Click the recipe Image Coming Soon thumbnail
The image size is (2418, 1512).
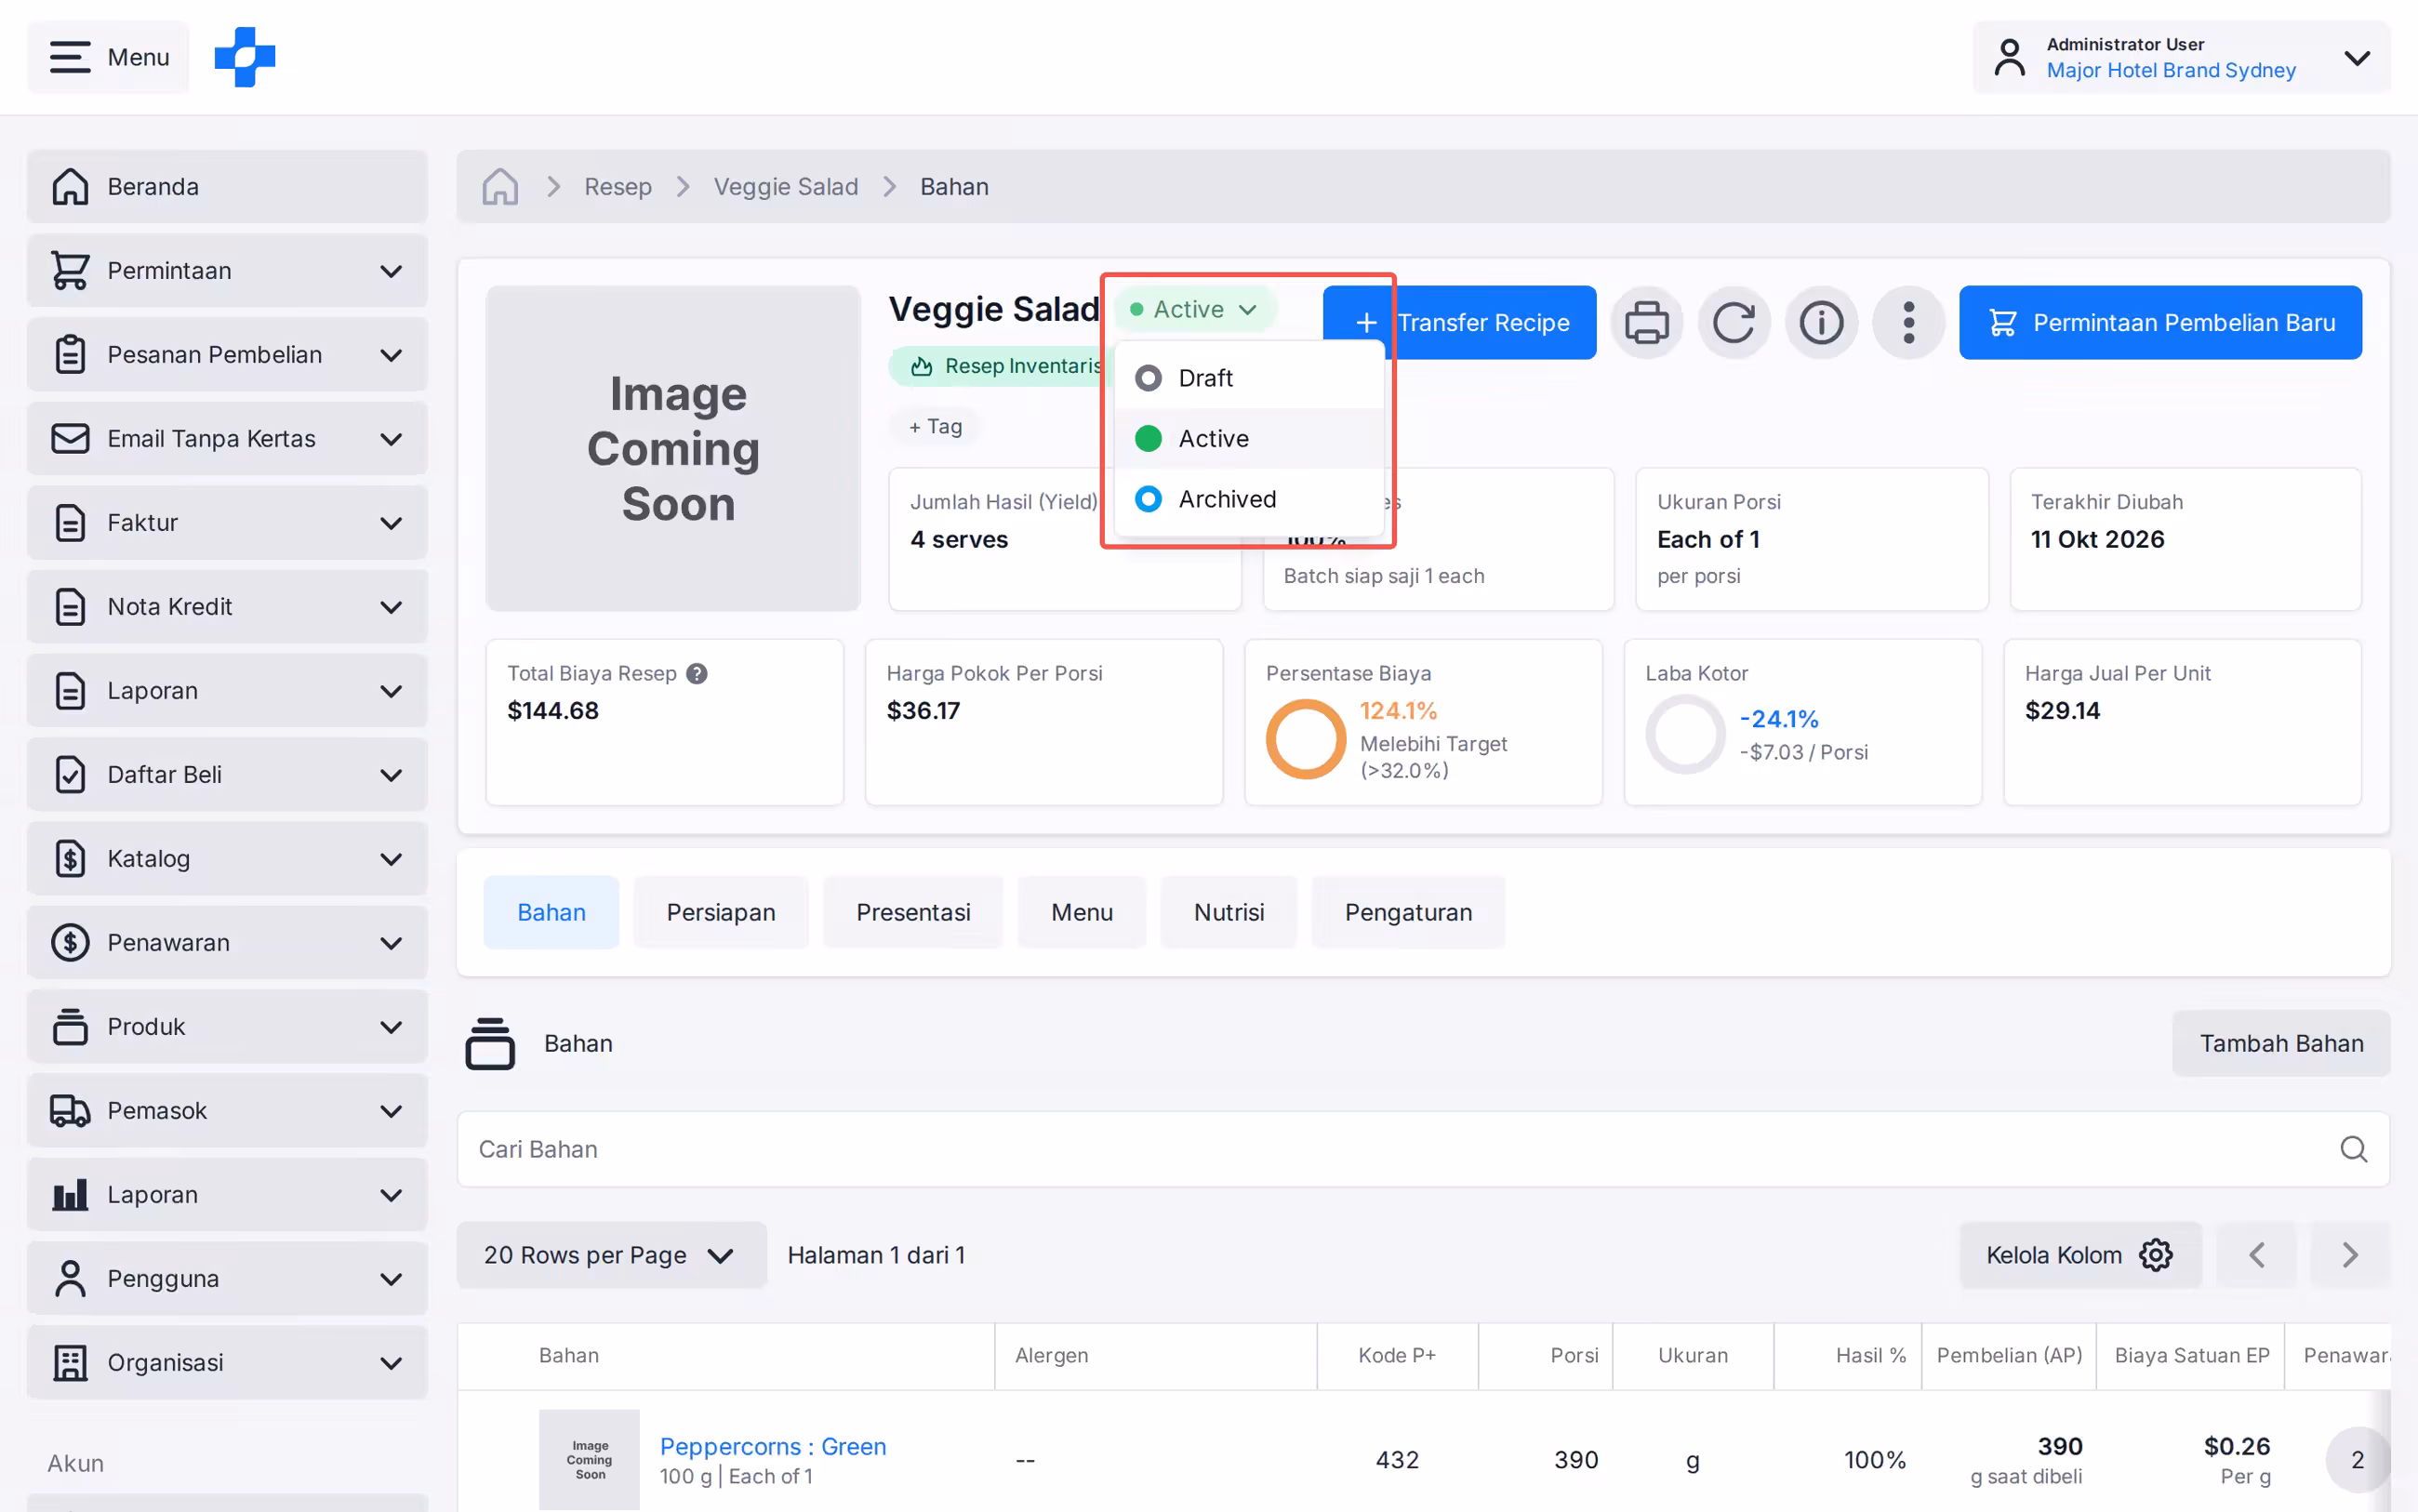coord(673,448)
